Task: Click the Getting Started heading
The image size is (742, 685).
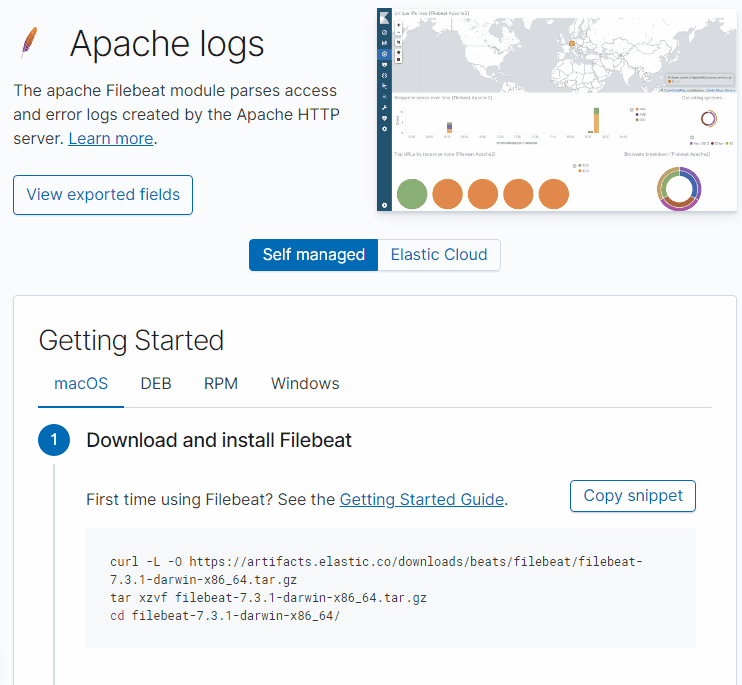Action: point(131,341)
